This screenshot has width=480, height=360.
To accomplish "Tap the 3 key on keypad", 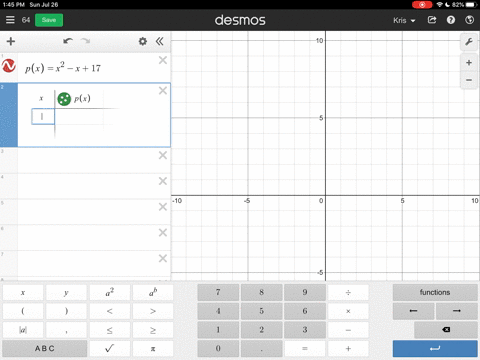I will click(305, 330).
